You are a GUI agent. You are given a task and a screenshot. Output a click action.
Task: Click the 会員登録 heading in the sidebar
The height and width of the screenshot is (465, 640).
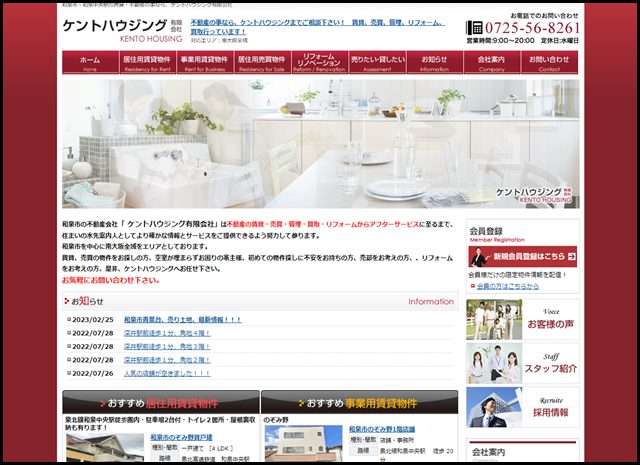[486, 231]
